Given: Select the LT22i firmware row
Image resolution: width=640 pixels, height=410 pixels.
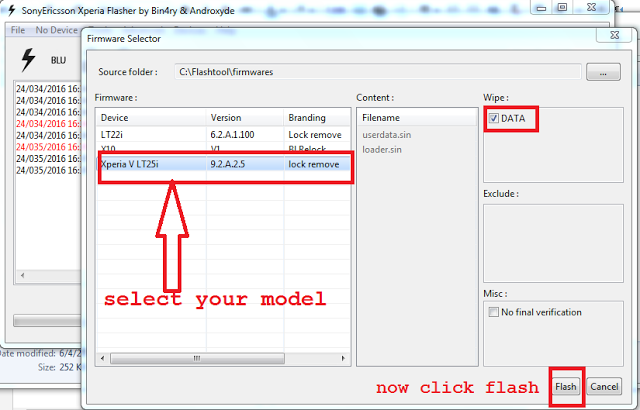Looking at the screenshot, I should (224, 135).
